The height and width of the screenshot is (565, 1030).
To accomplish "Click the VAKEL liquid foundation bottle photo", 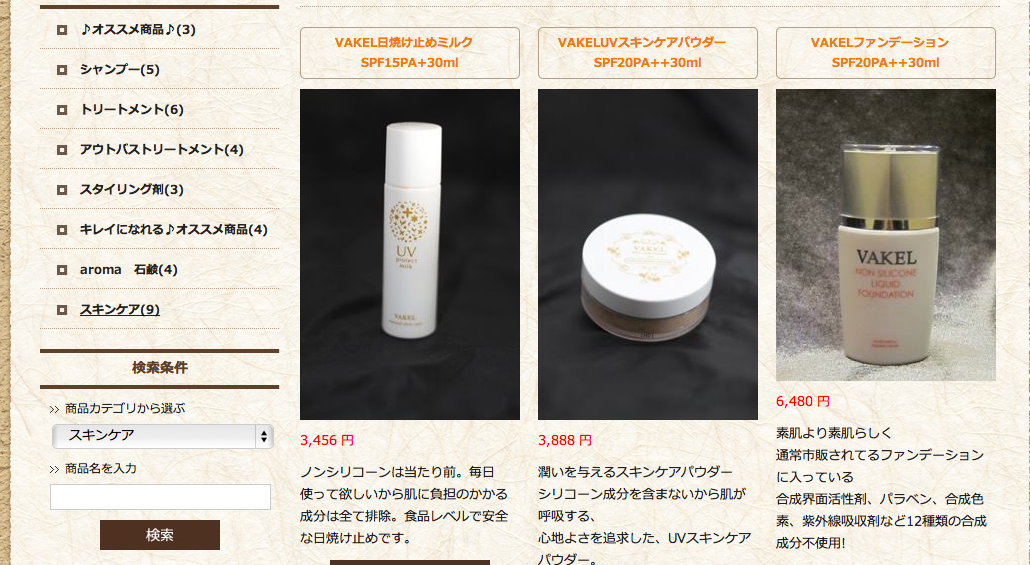I will pos(885,235).
